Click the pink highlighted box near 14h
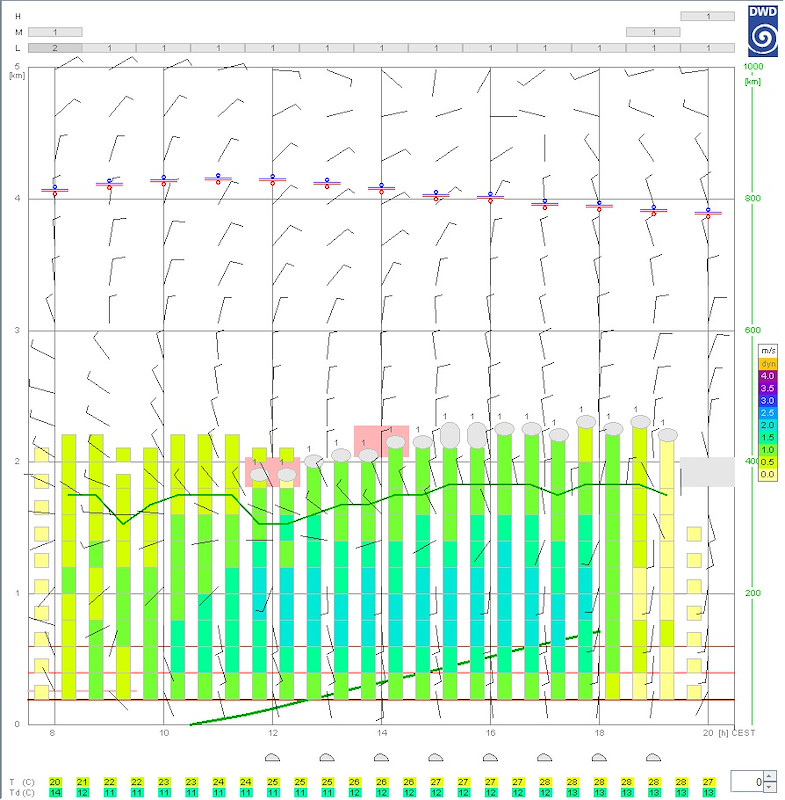Viewport: 785px width, 800px height. [382, 440]
